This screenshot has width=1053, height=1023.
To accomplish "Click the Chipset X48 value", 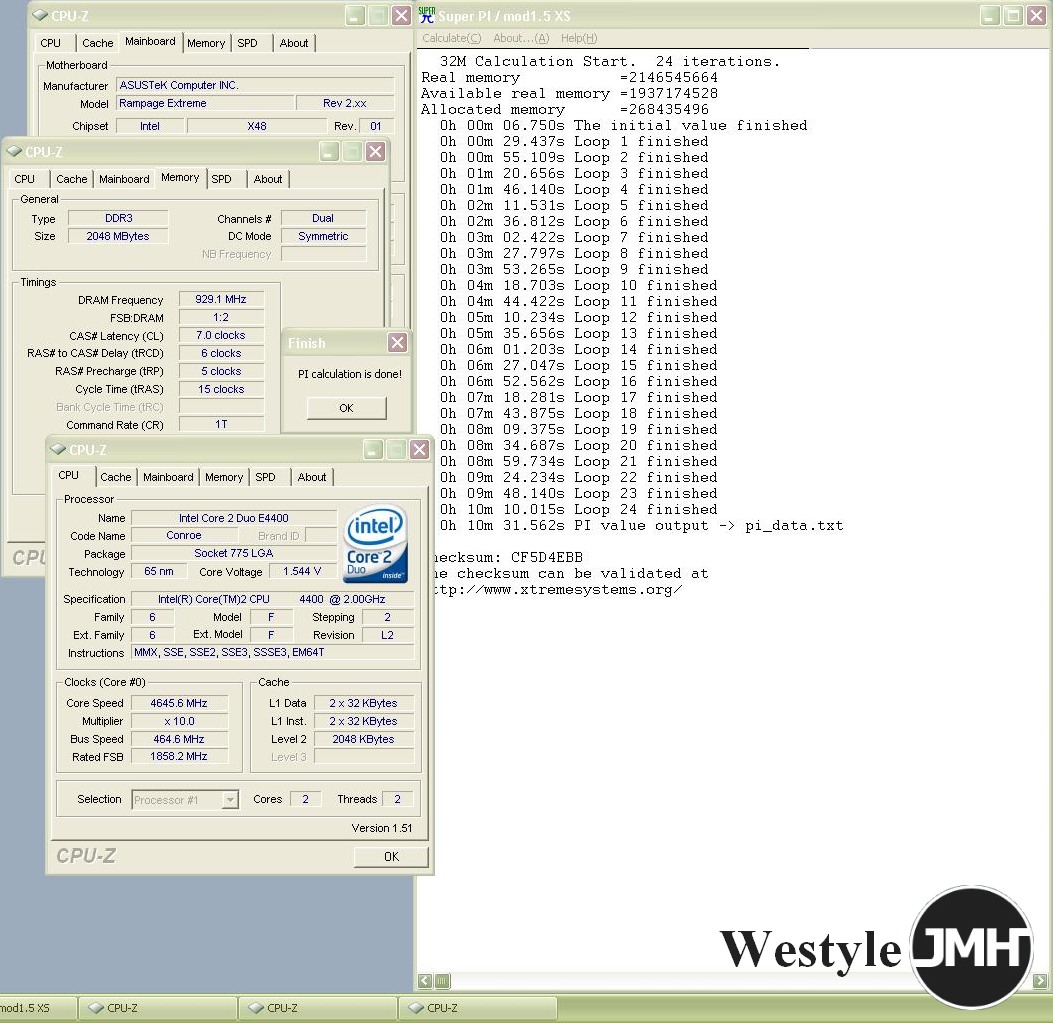I will click(x=257, y=126).
